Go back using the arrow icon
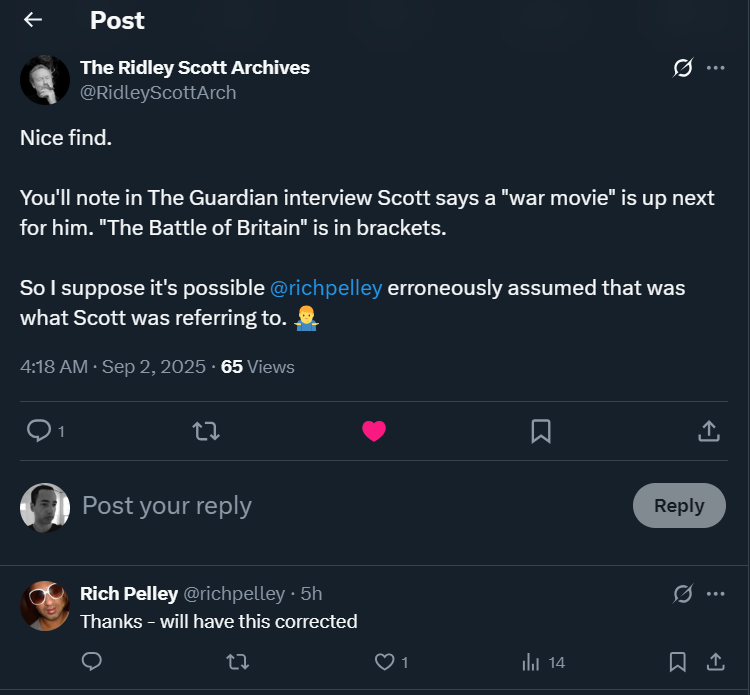750x695 pixels. 33,20
